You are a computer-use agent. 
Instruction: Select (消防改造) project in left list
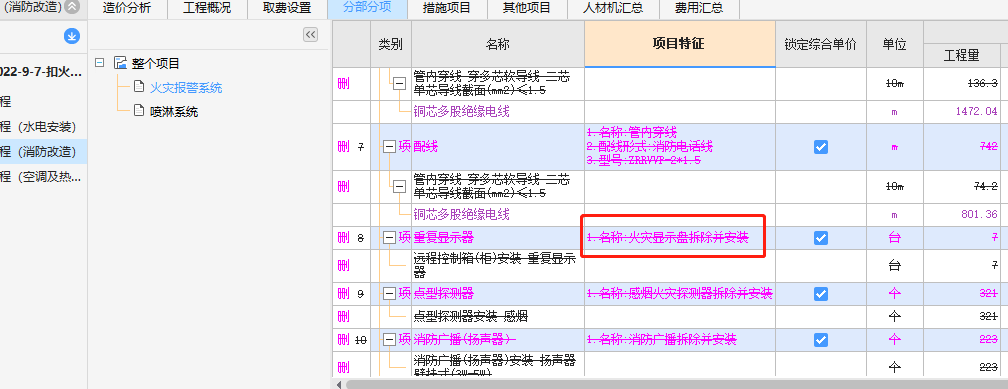(x=44, y=152)
